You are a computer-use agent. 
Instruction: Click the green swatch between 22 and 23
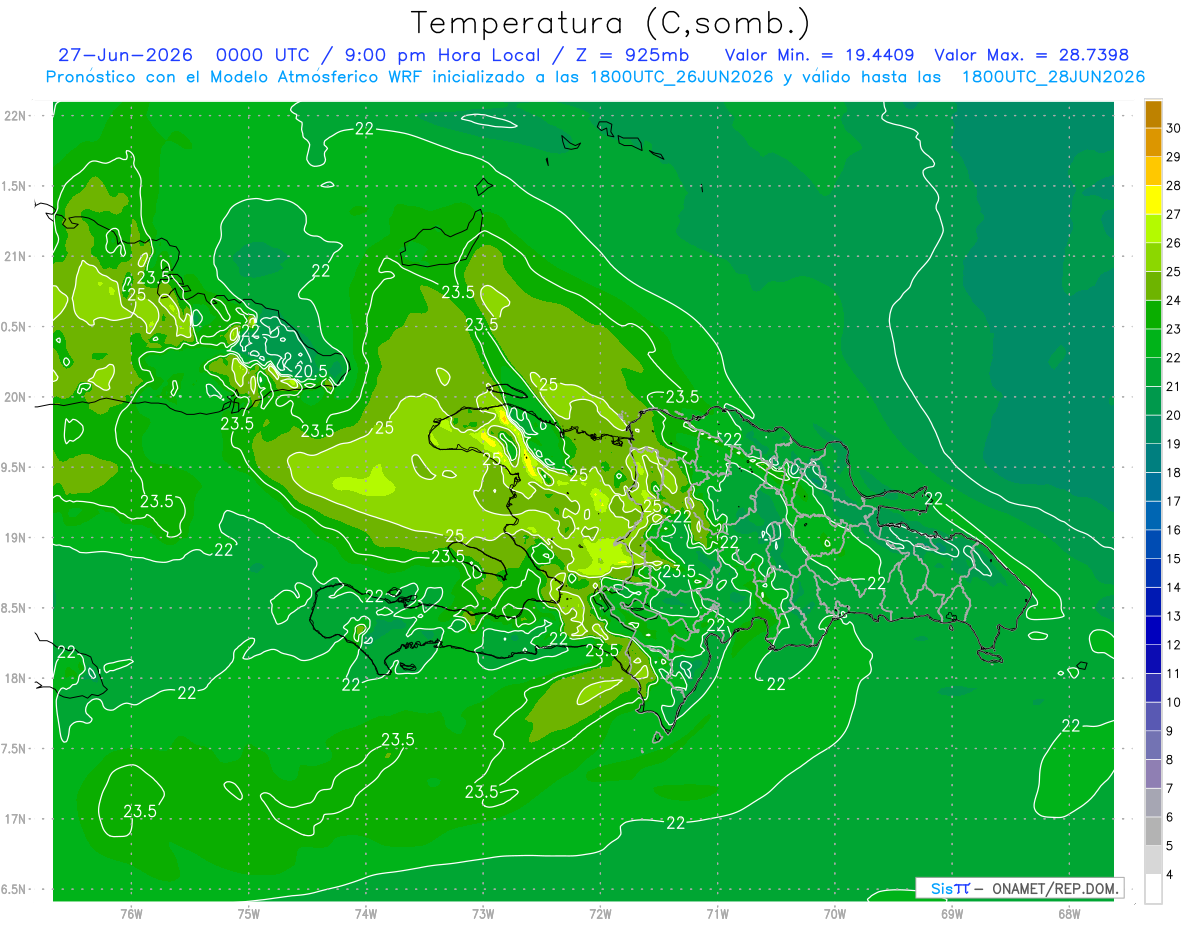pos(1153,344)
